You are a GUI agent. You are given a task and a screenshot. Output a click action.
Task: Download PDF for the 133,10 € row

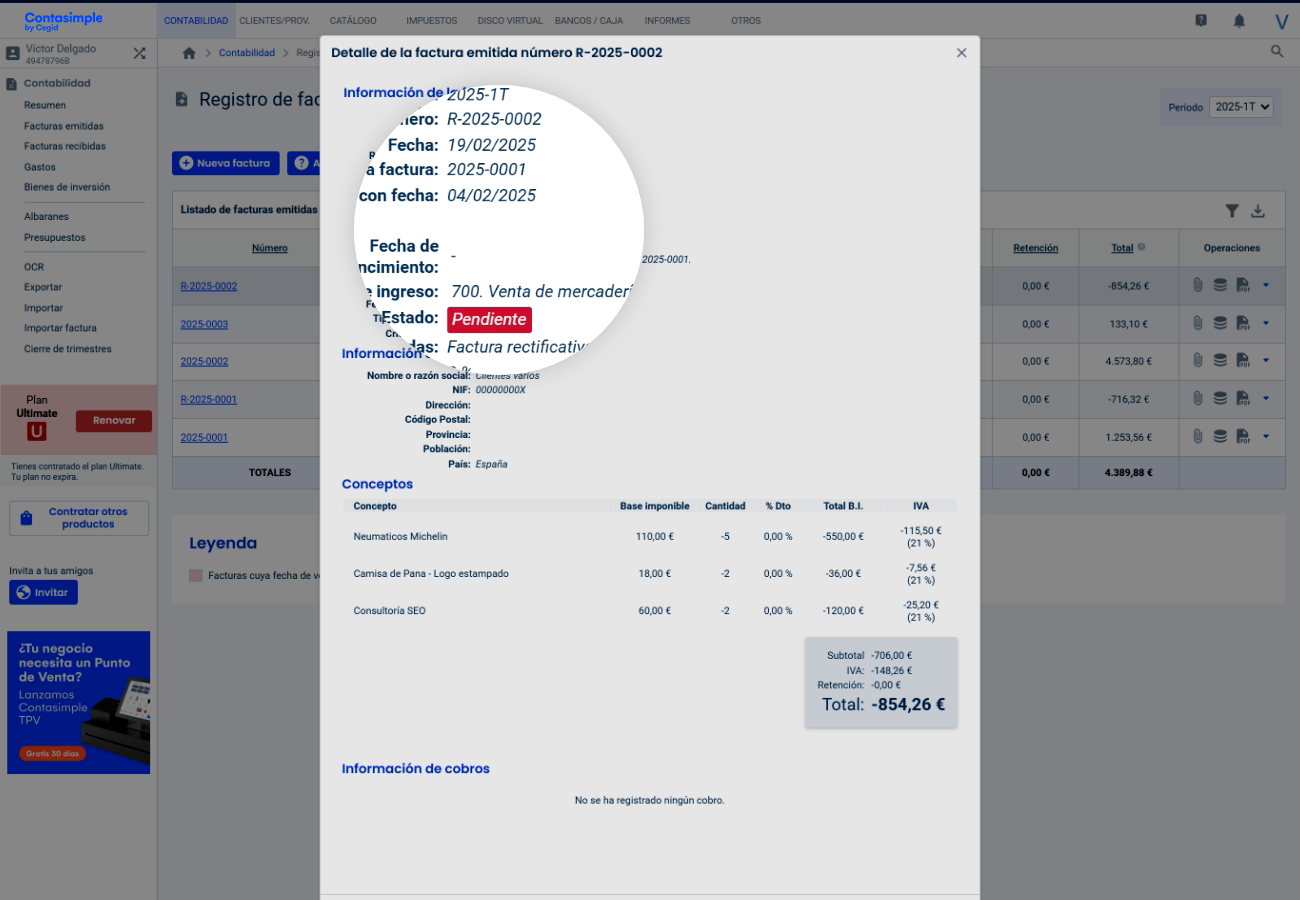coord(1243,323)
